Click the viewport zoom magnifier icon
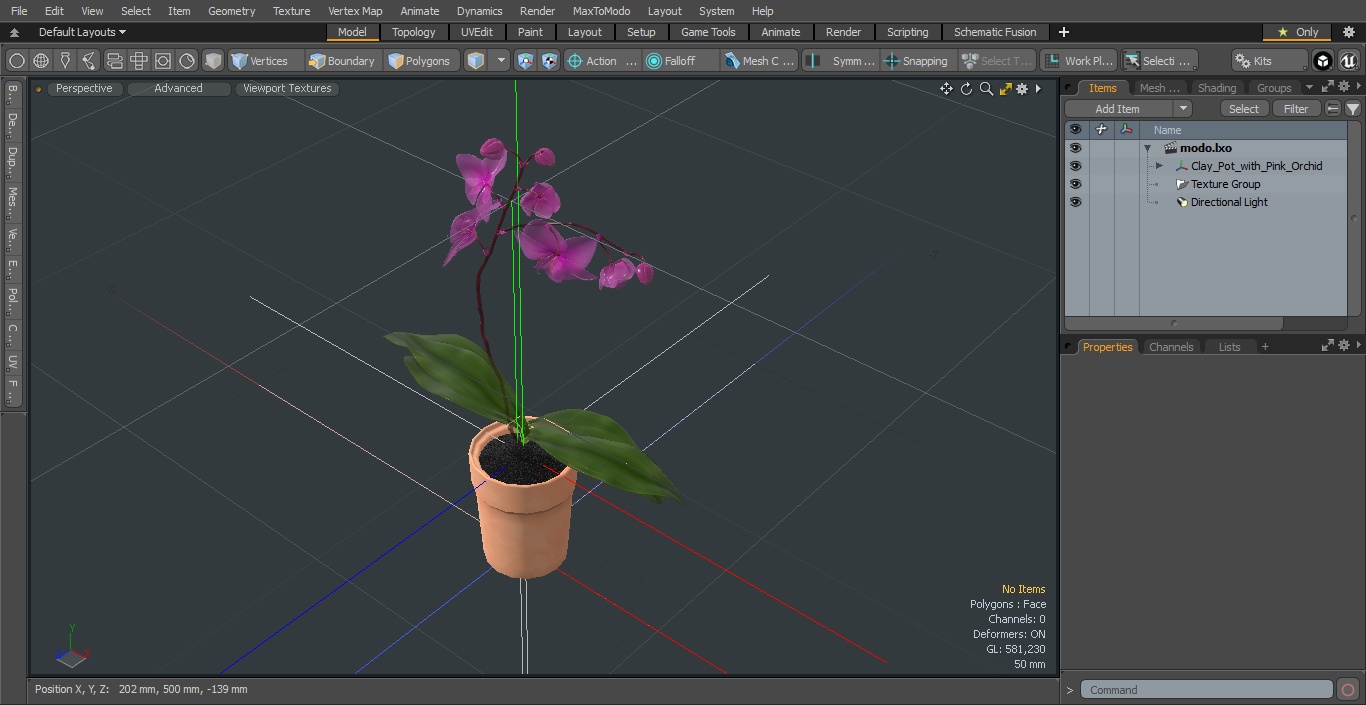Image resolution: width=1366 pixels, height=705 pixels. point(986,89)
